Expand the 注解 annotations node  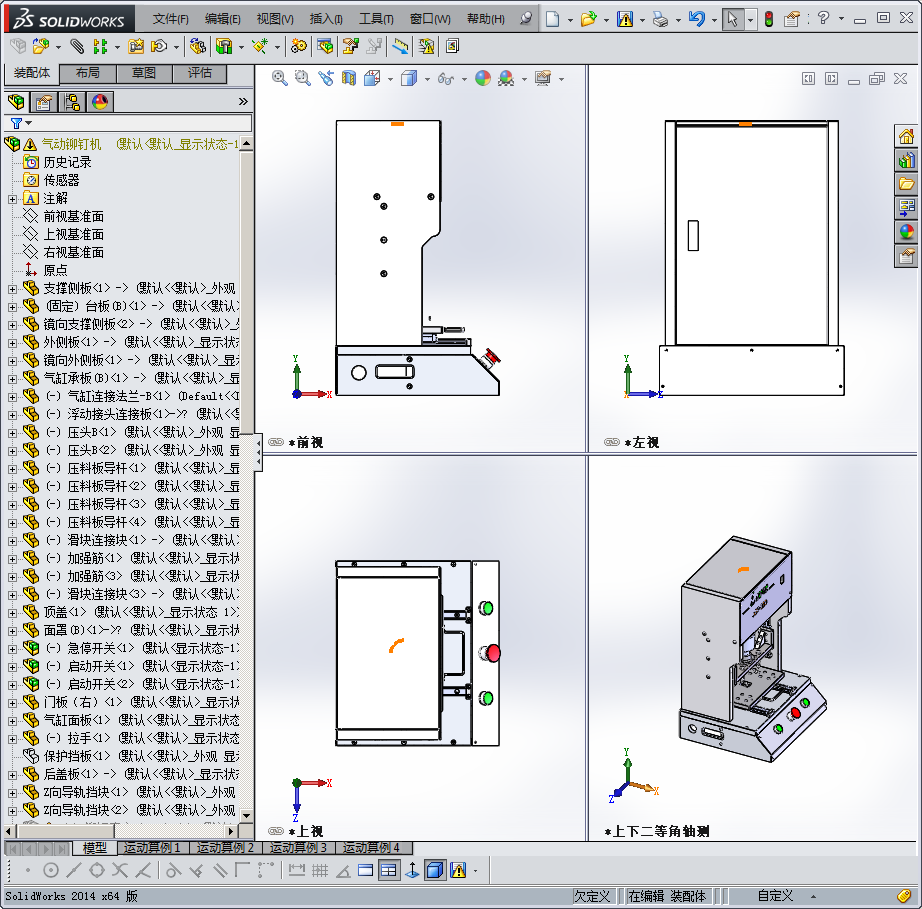(12, 199)
